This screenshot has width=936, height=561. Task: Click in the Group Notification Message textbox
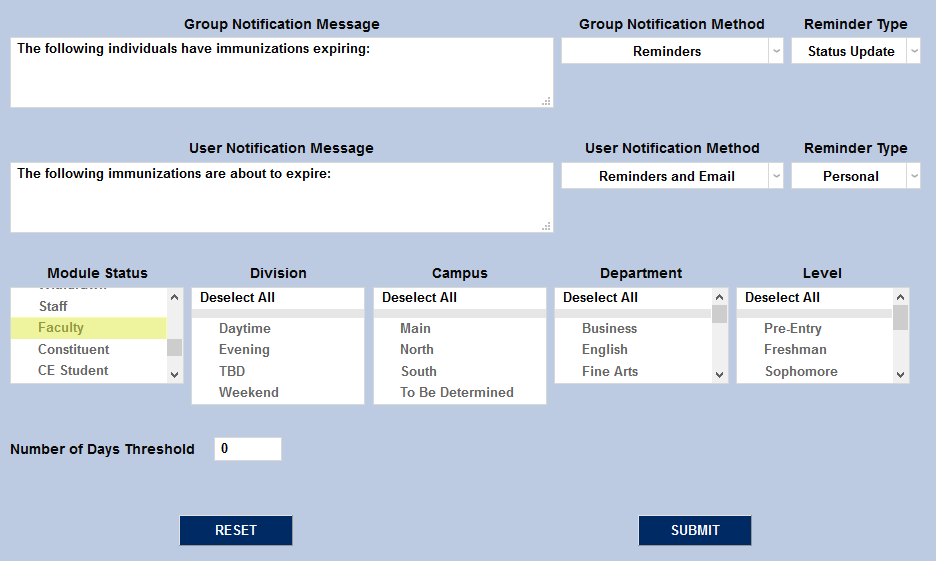[282, 73]
